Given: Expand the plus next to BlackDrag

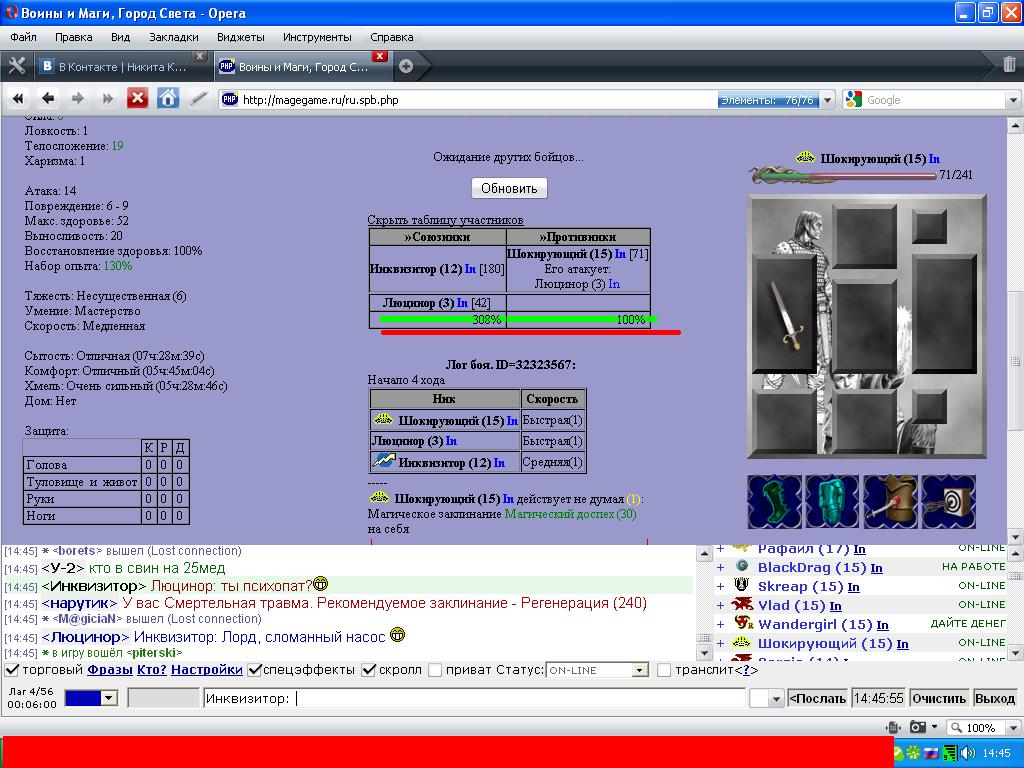Looking at the screenshot, I should point(720,568).
